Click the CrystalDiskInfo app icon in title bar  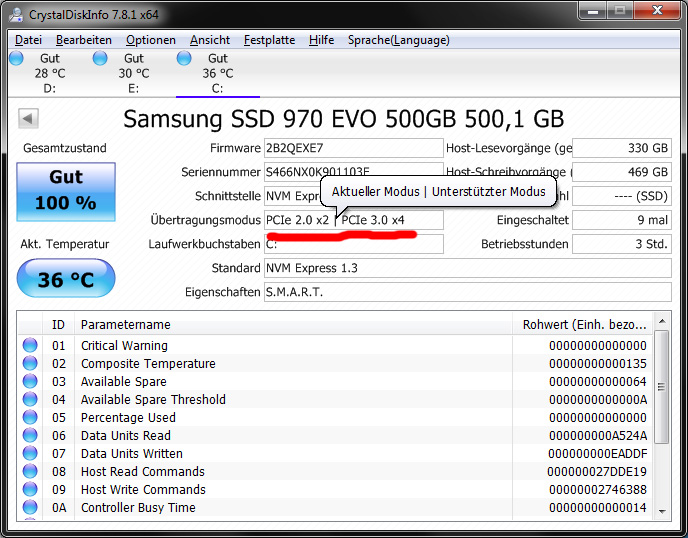[x=16, y=14]
